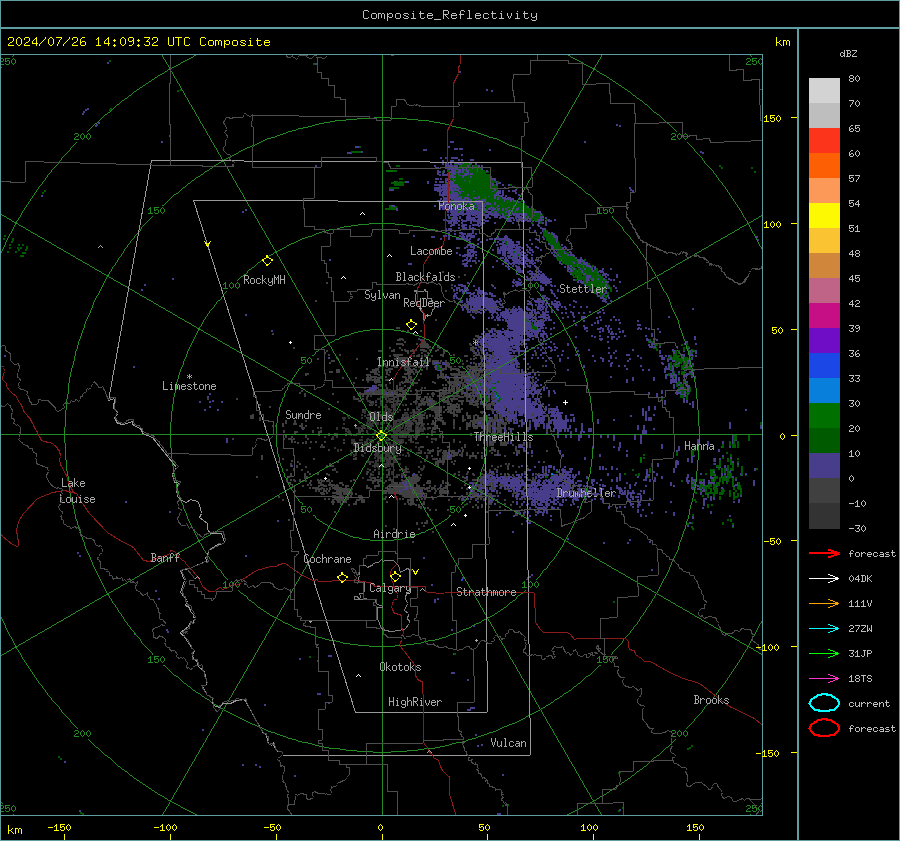900x841 pixels.
Task: Click the Limestone label
Action: (x=189, y=386)
